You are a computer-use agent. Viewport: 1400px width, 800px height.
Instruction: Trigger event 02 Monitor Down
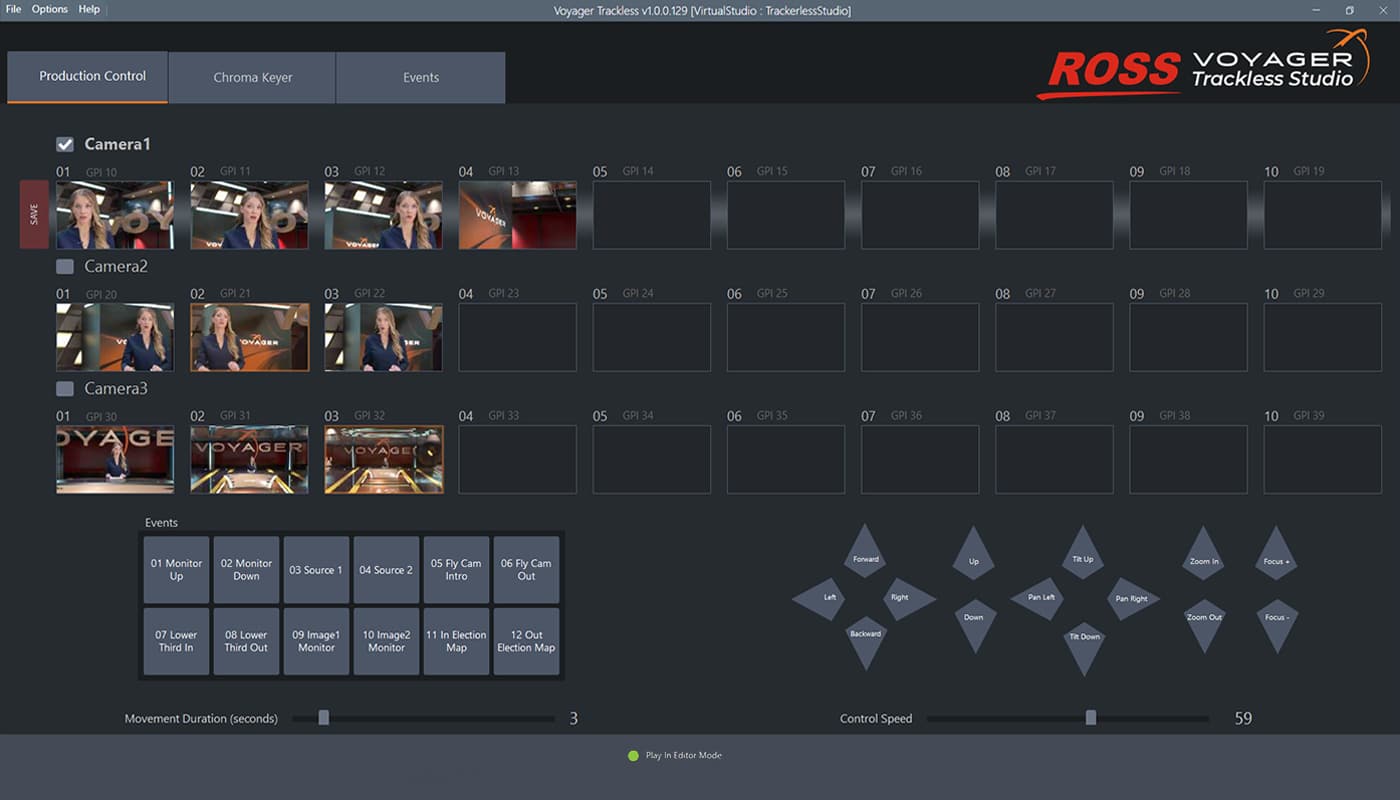pyautogui.click(x=246, y=570)
